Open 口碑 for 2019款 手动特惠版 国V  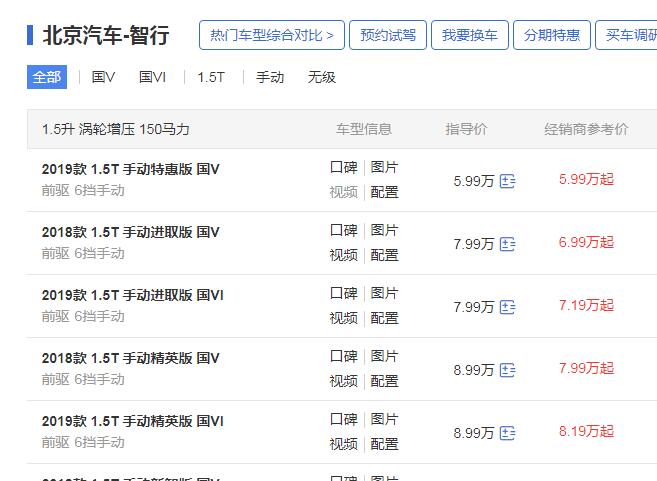click(x=344, y=167)
